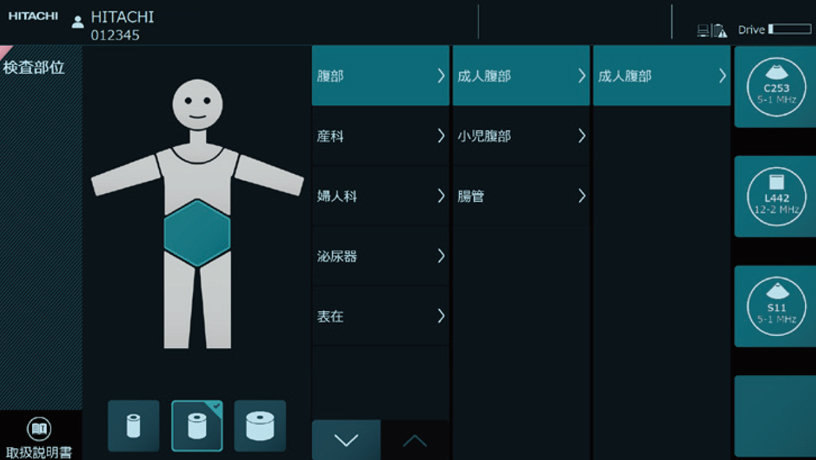Expand the 腹部 row chevron

tap(441, 76)
